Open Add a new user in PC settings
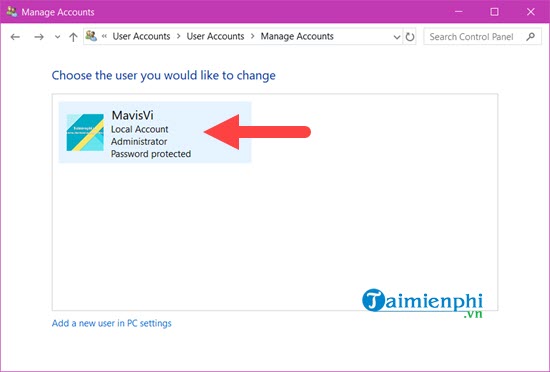Image resolution: width=550 pixels, height=372 pixels. coord(112,323)
